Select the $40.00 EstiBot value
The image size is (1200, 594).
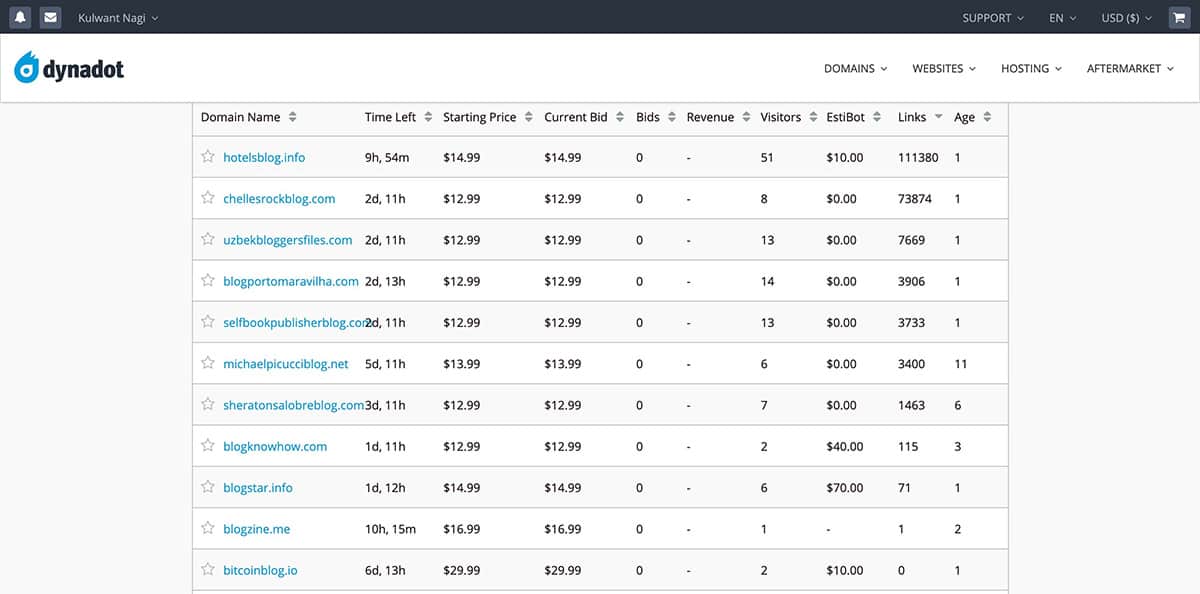coord(845,447)
